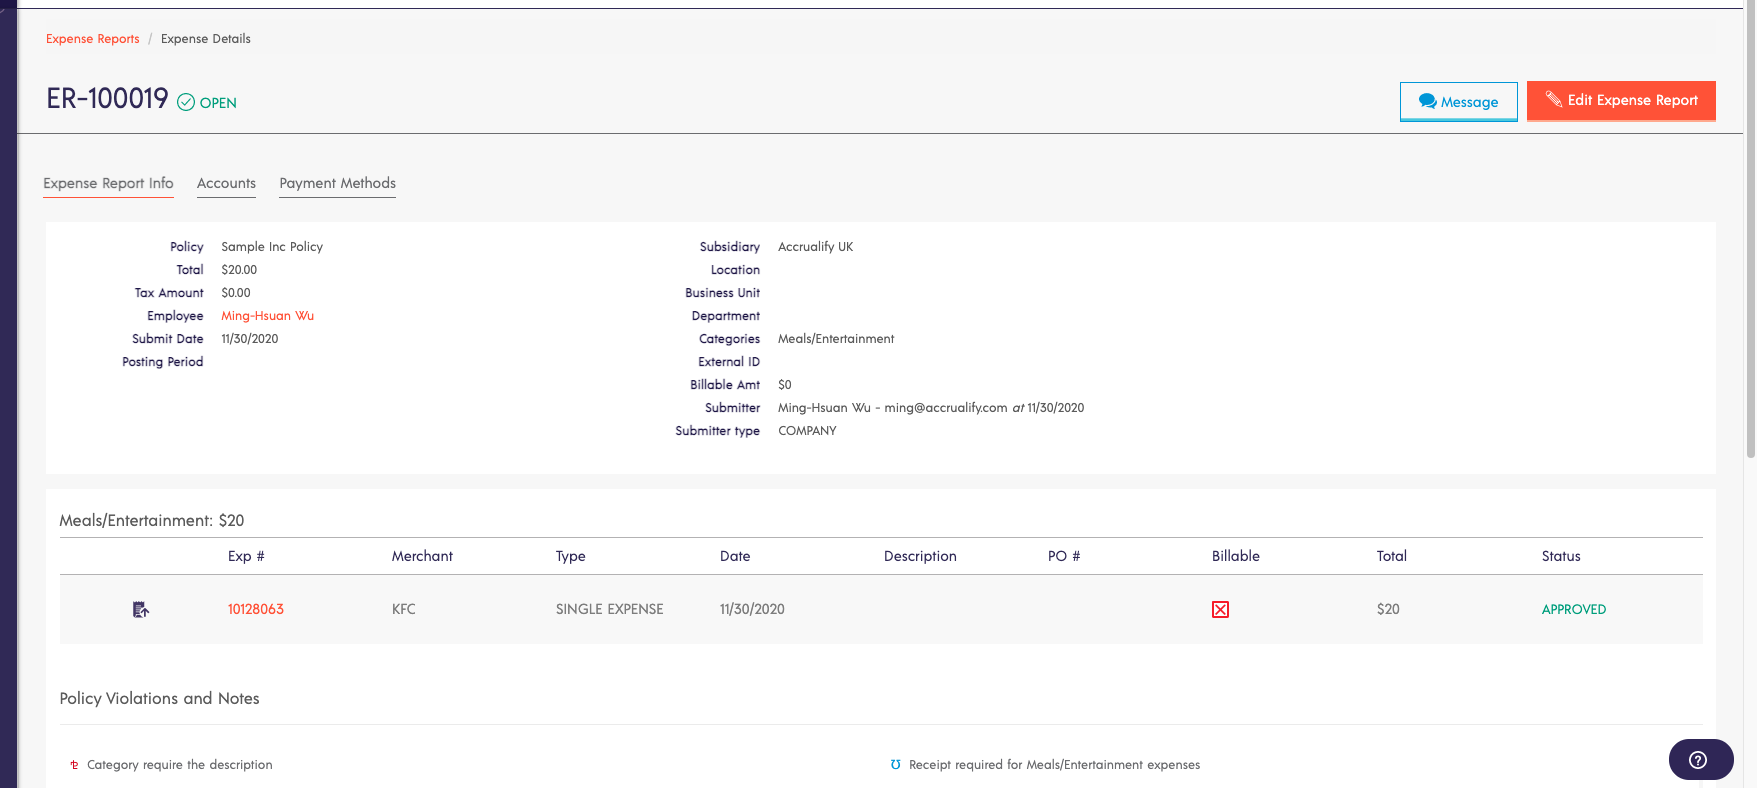
Task: Click the Billable red X checkbox
Action: coord(1220,610)
